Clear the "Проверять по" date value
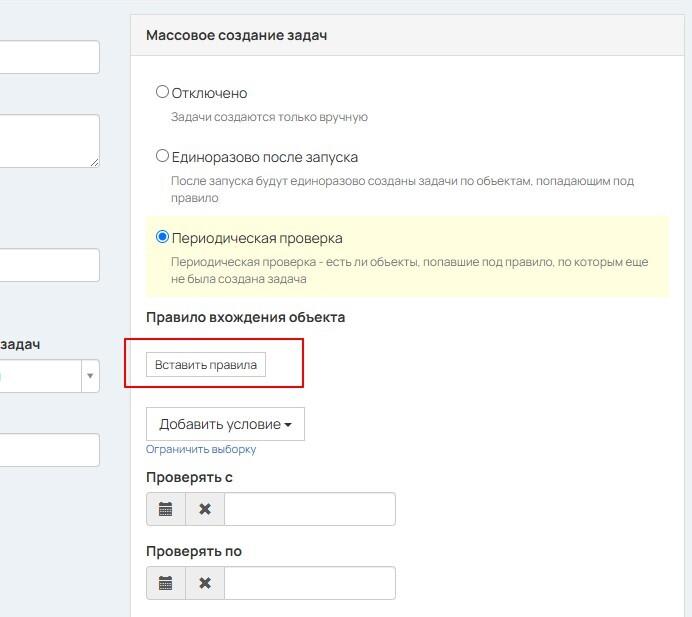The height and width of the screenshot is (617, 692). (205, 583)
